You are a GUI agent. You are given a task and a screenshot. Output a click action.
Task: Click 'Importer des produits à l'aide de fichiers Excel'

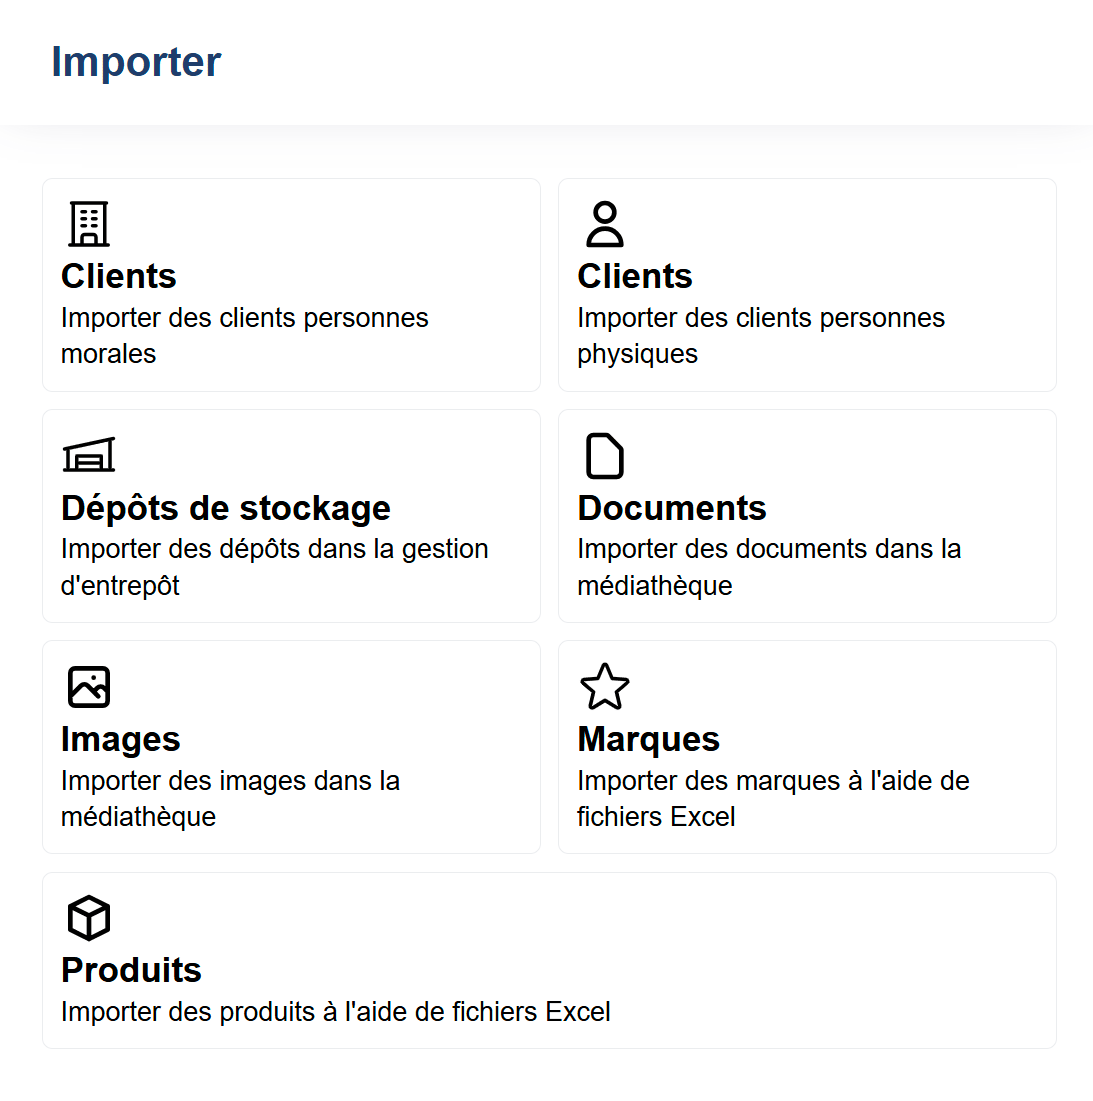pos(336,1012)
